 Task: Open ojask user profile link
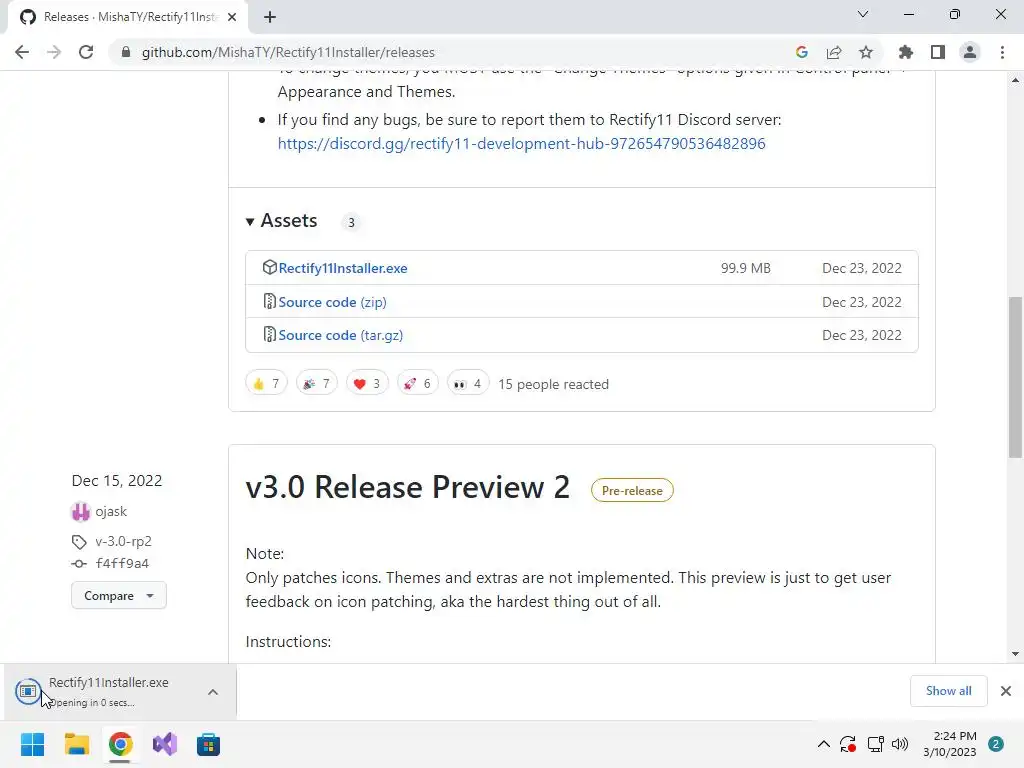click(111, 511)
